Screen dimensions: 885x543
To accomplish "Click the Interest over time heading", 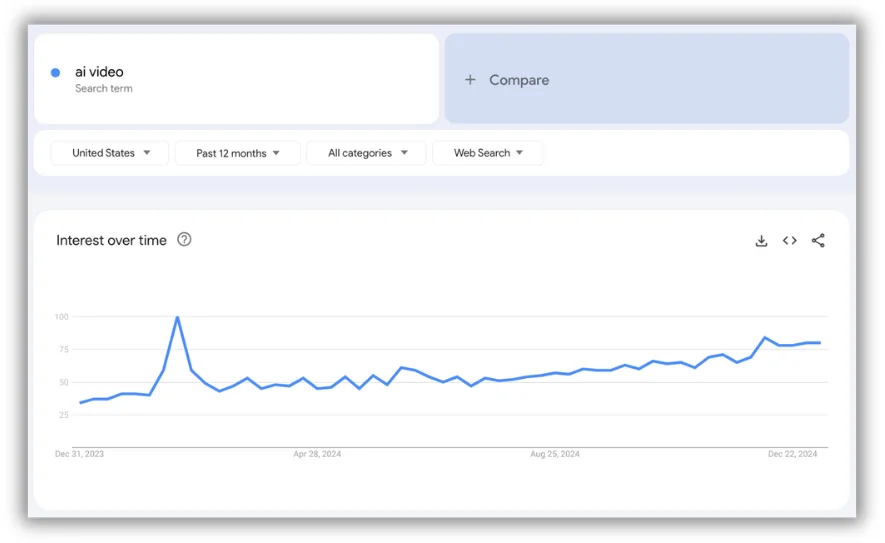I will coord(111,240).
